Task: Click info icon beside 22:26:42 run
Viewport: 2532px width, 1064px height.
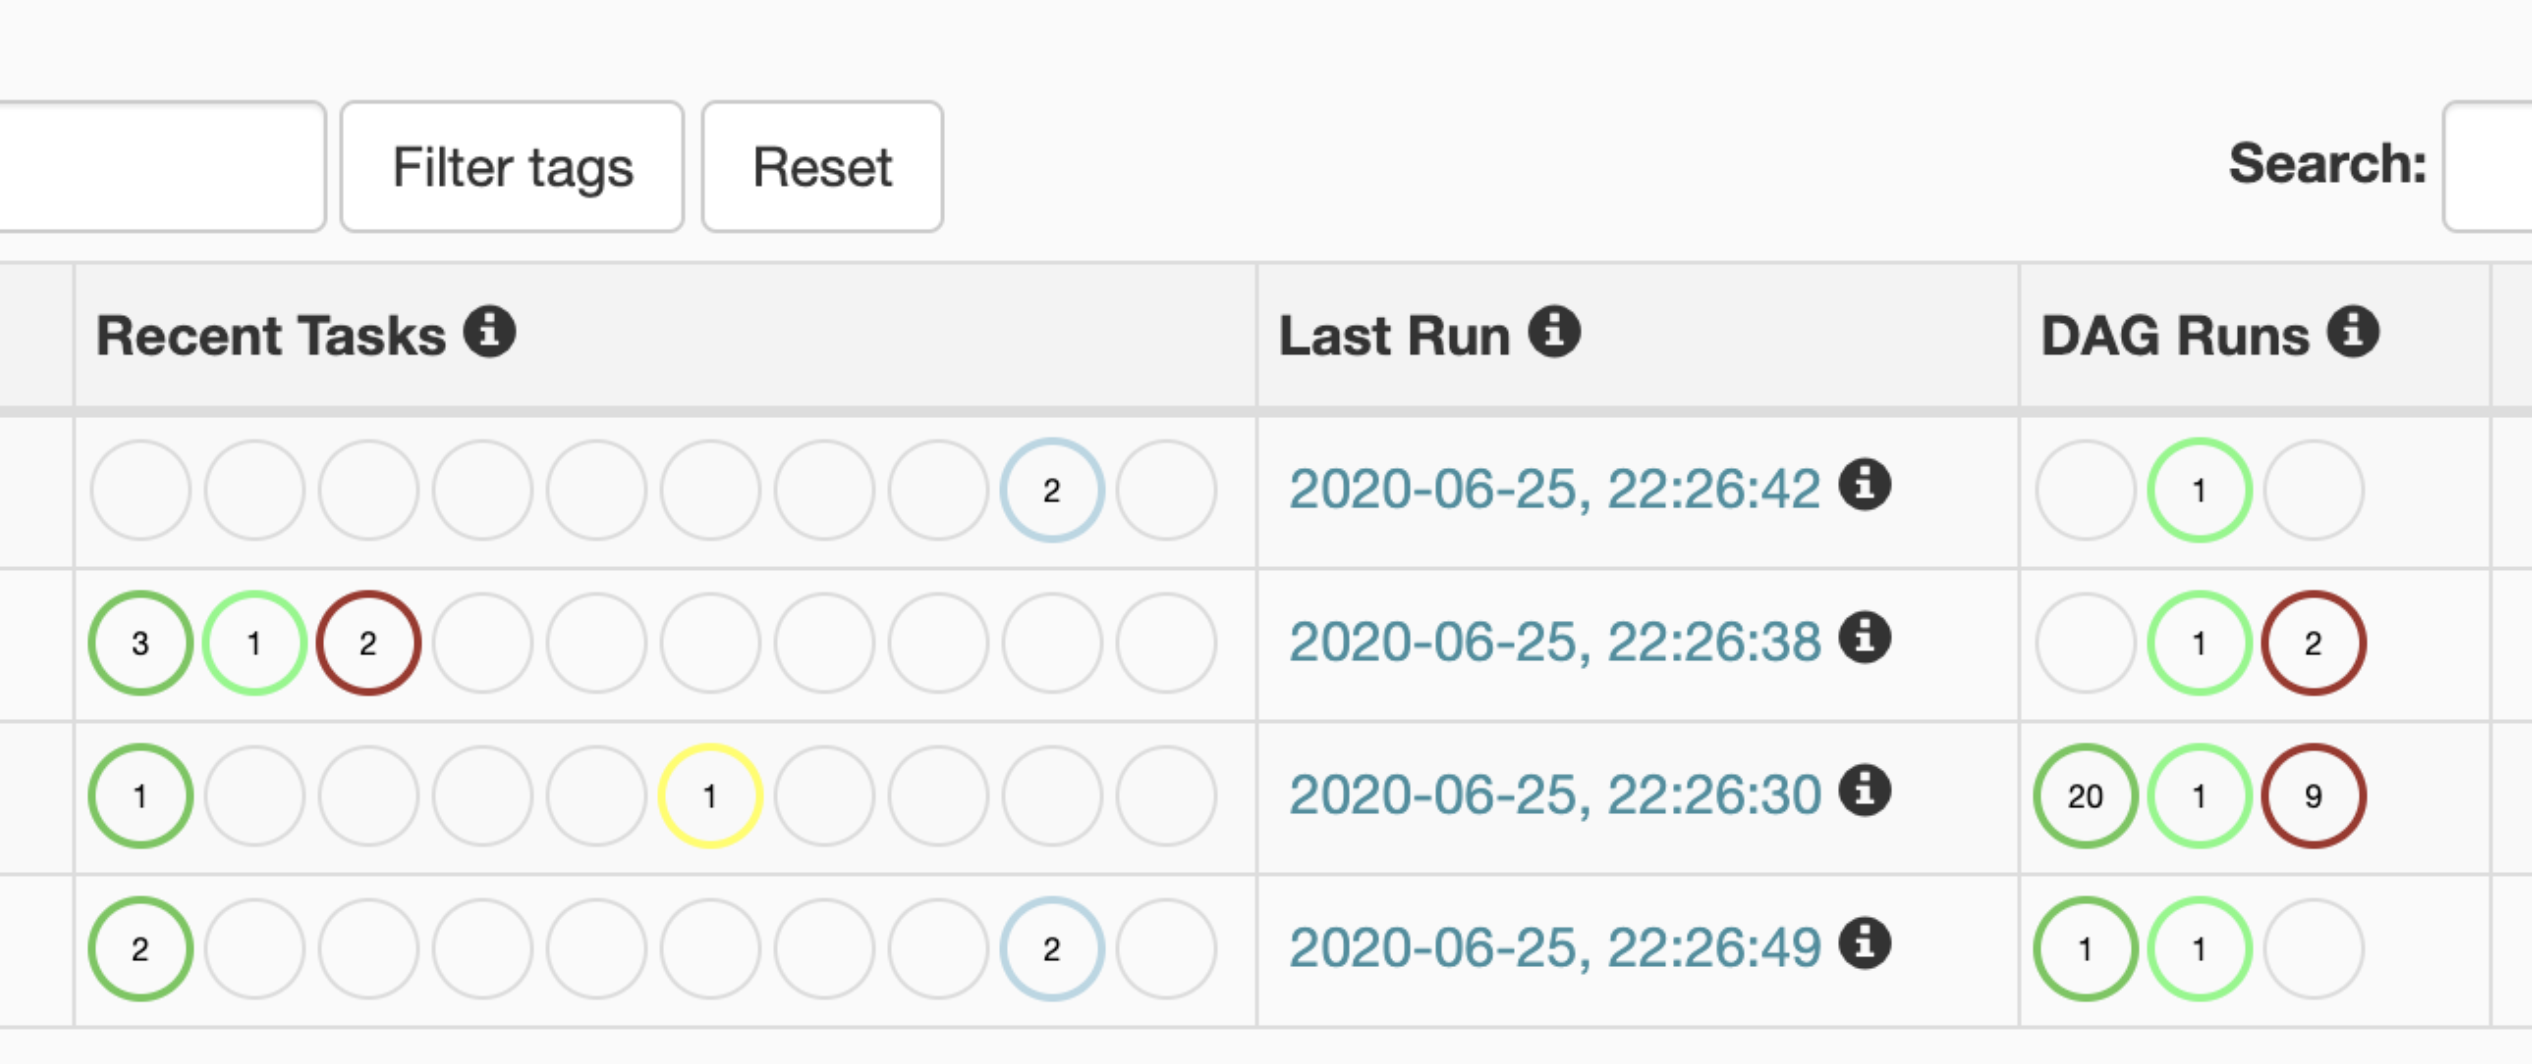Action: [x=1865, y=486]
